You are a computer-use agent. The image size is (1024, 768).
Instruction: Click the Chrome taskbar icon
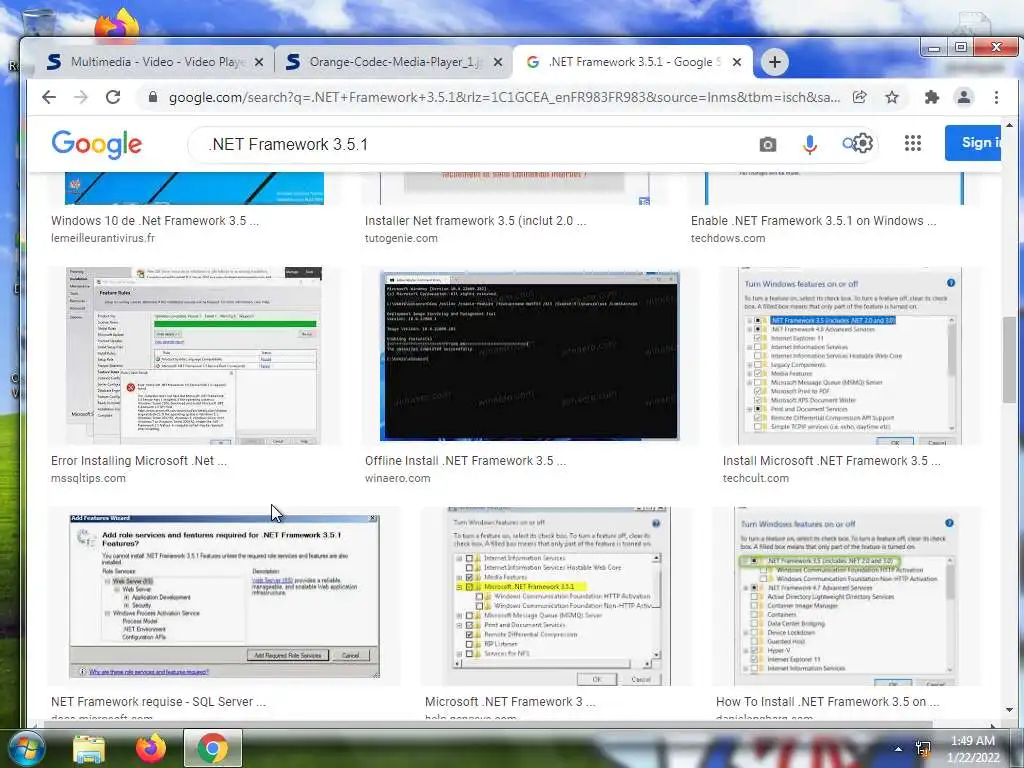(212, 748)
